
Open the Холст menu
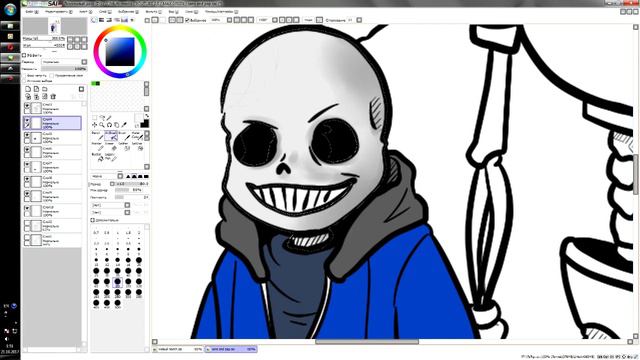86,12
